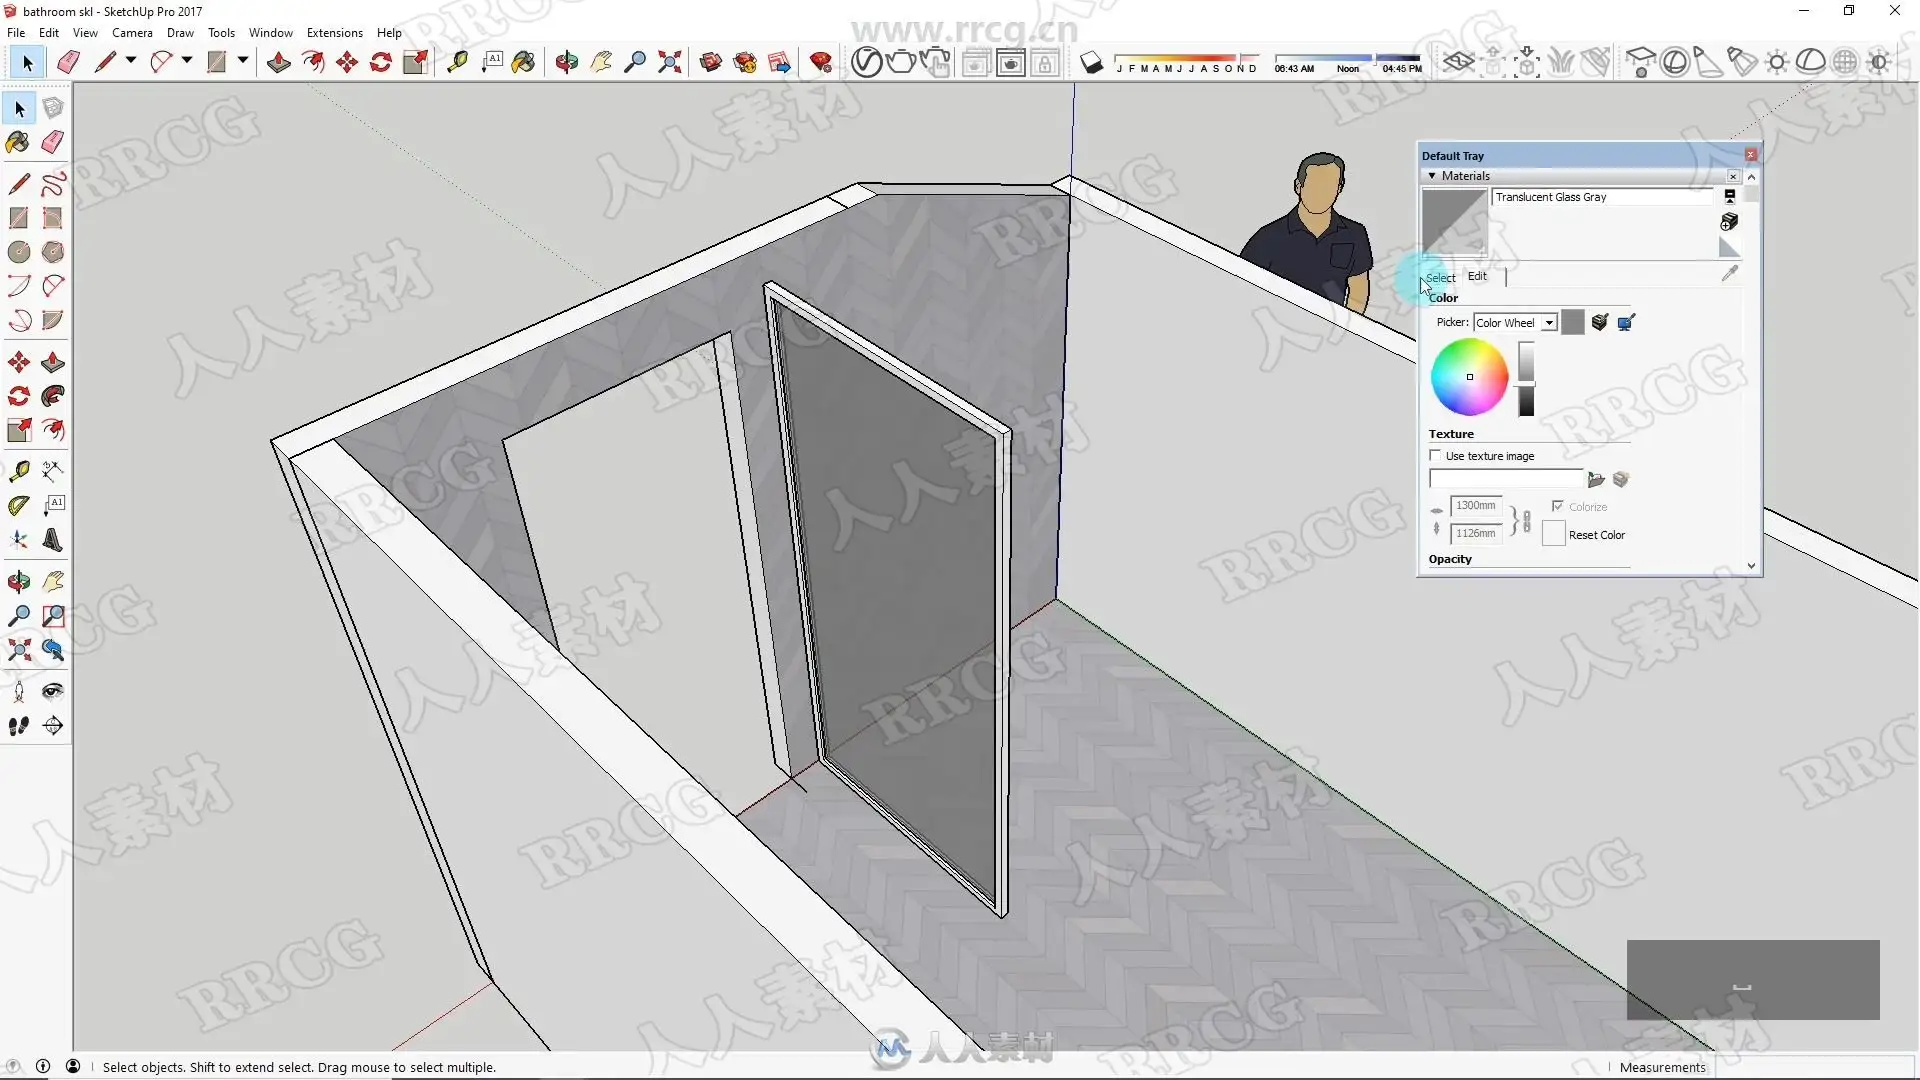Start V-Ray render teapot icon
Viewport: 1920px width, 1080px height.
[x=901, y=62]
